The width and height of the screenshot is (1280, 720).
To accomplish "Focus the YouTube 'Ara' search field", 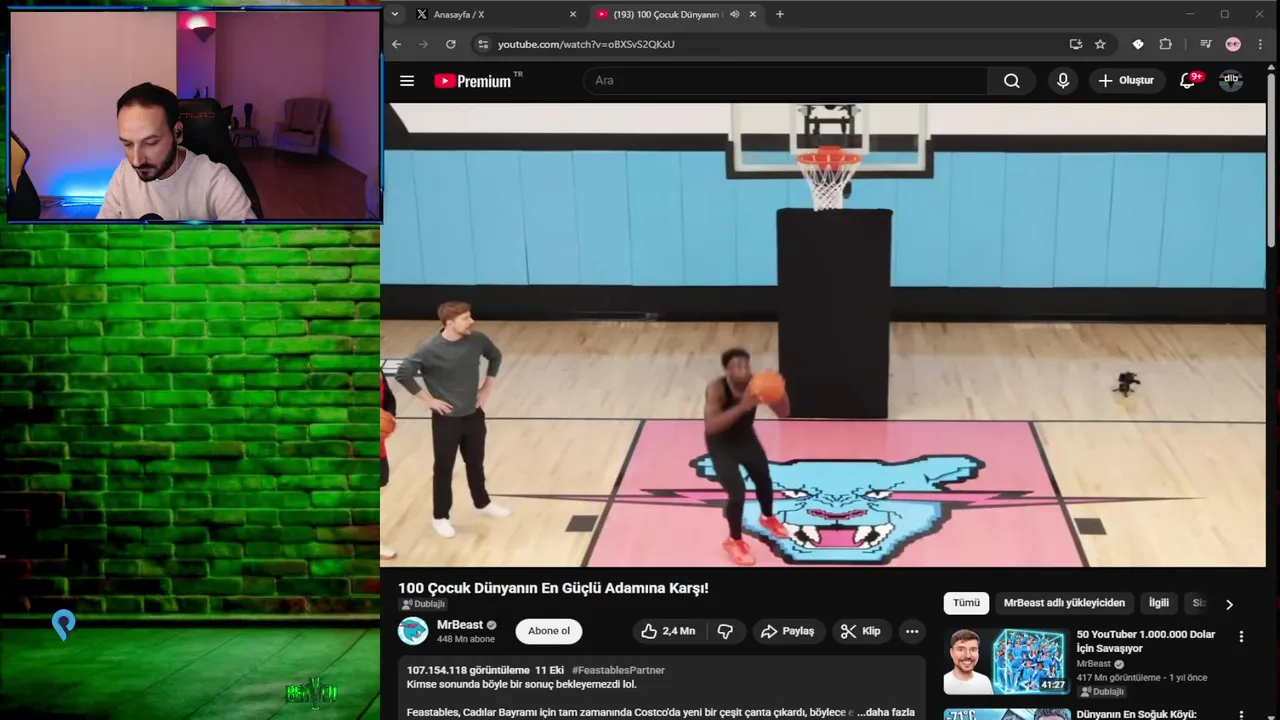I will coord(785,81).
